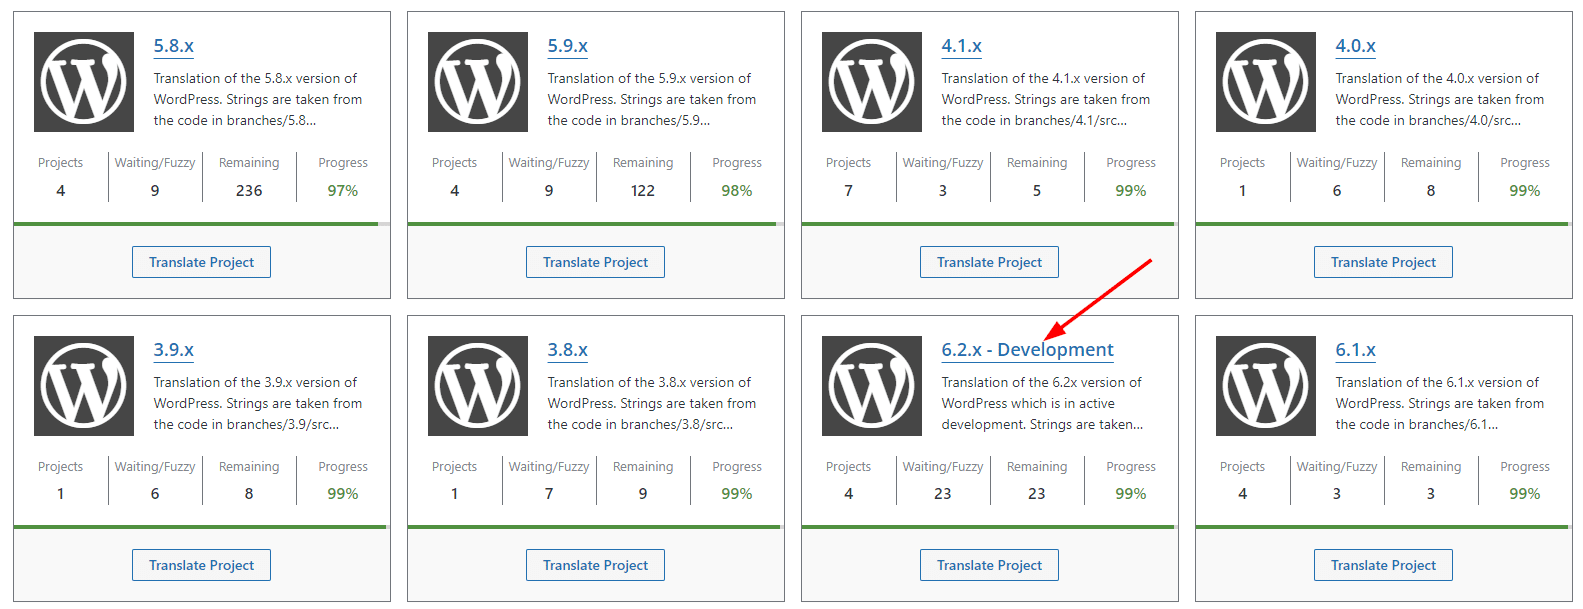This screenshot has width=1583, height=609.
Task: Click the 98% progress value on 5.9.x
Action: point(737,190)
